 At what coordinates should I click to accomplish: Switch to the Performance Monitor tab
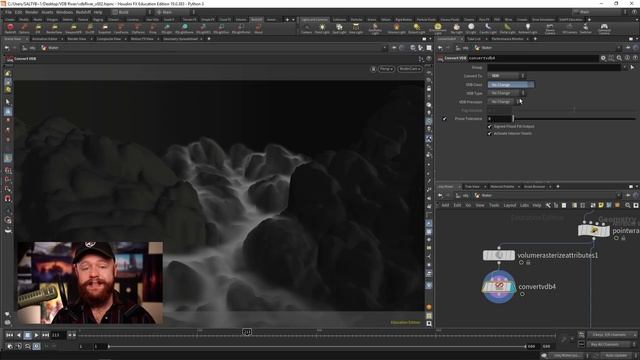pyautogui.click(x=507, y=39)
